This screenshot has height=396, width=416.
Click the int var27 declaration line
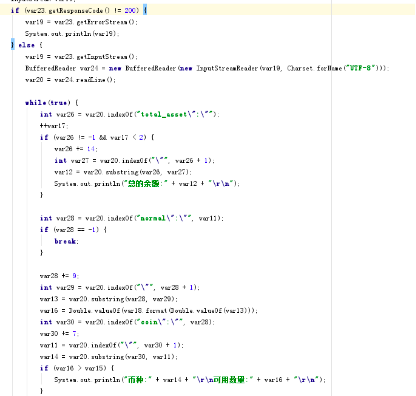coord(134,160)
